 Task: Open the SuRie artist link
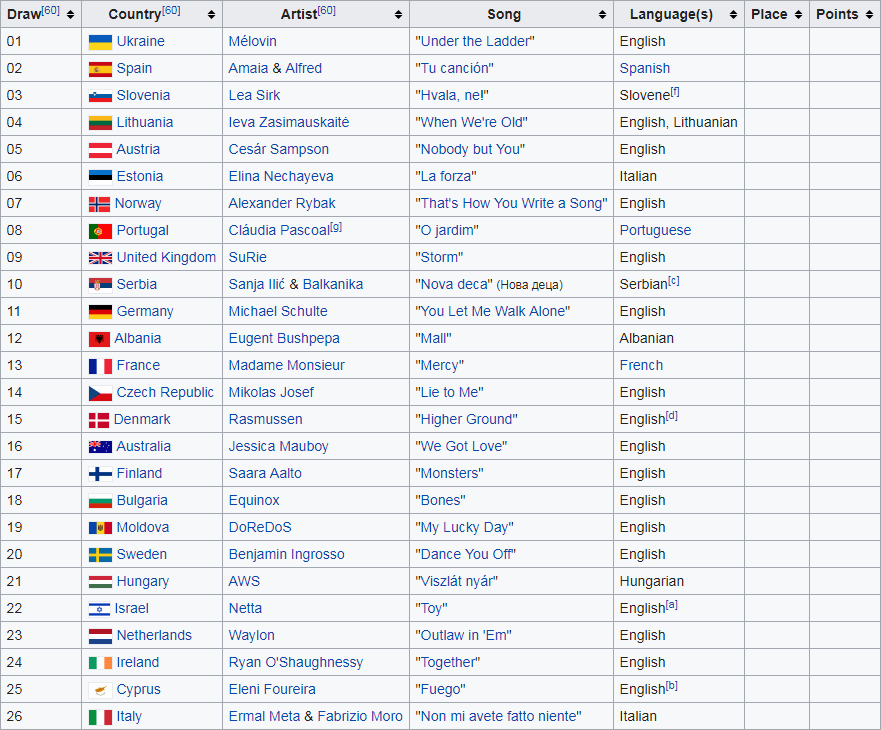pos(247,257)
